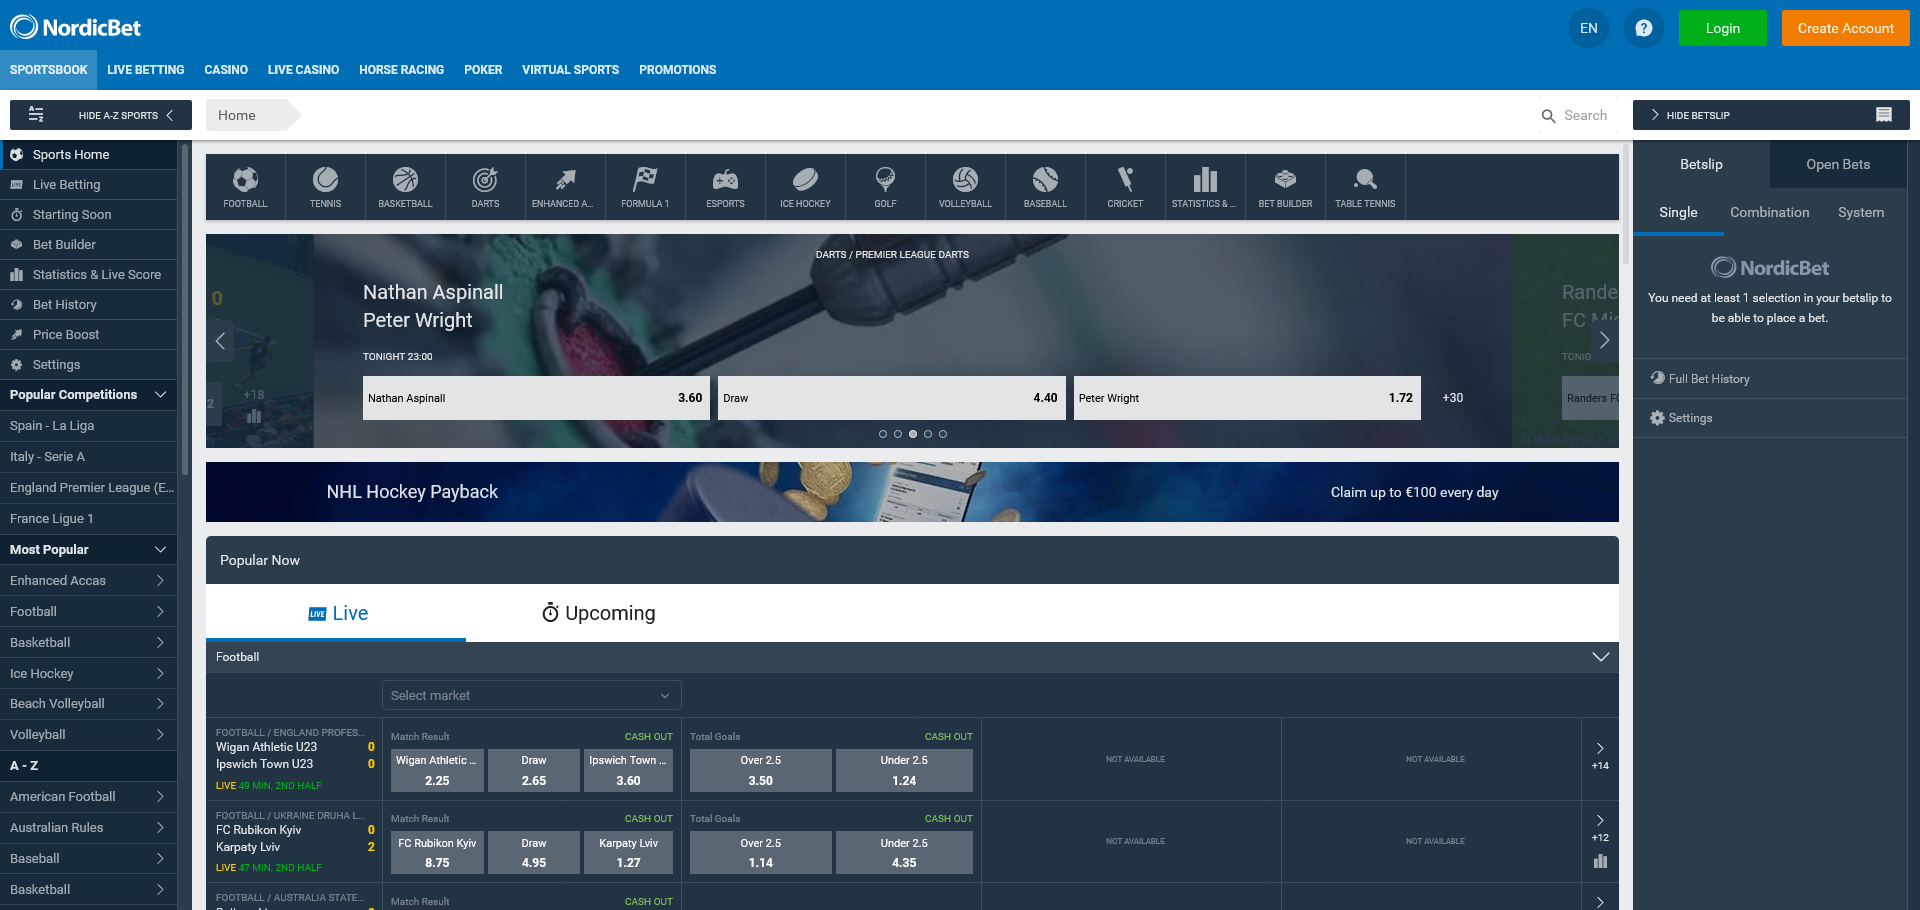Show next carousel slide

(1604, 341)
